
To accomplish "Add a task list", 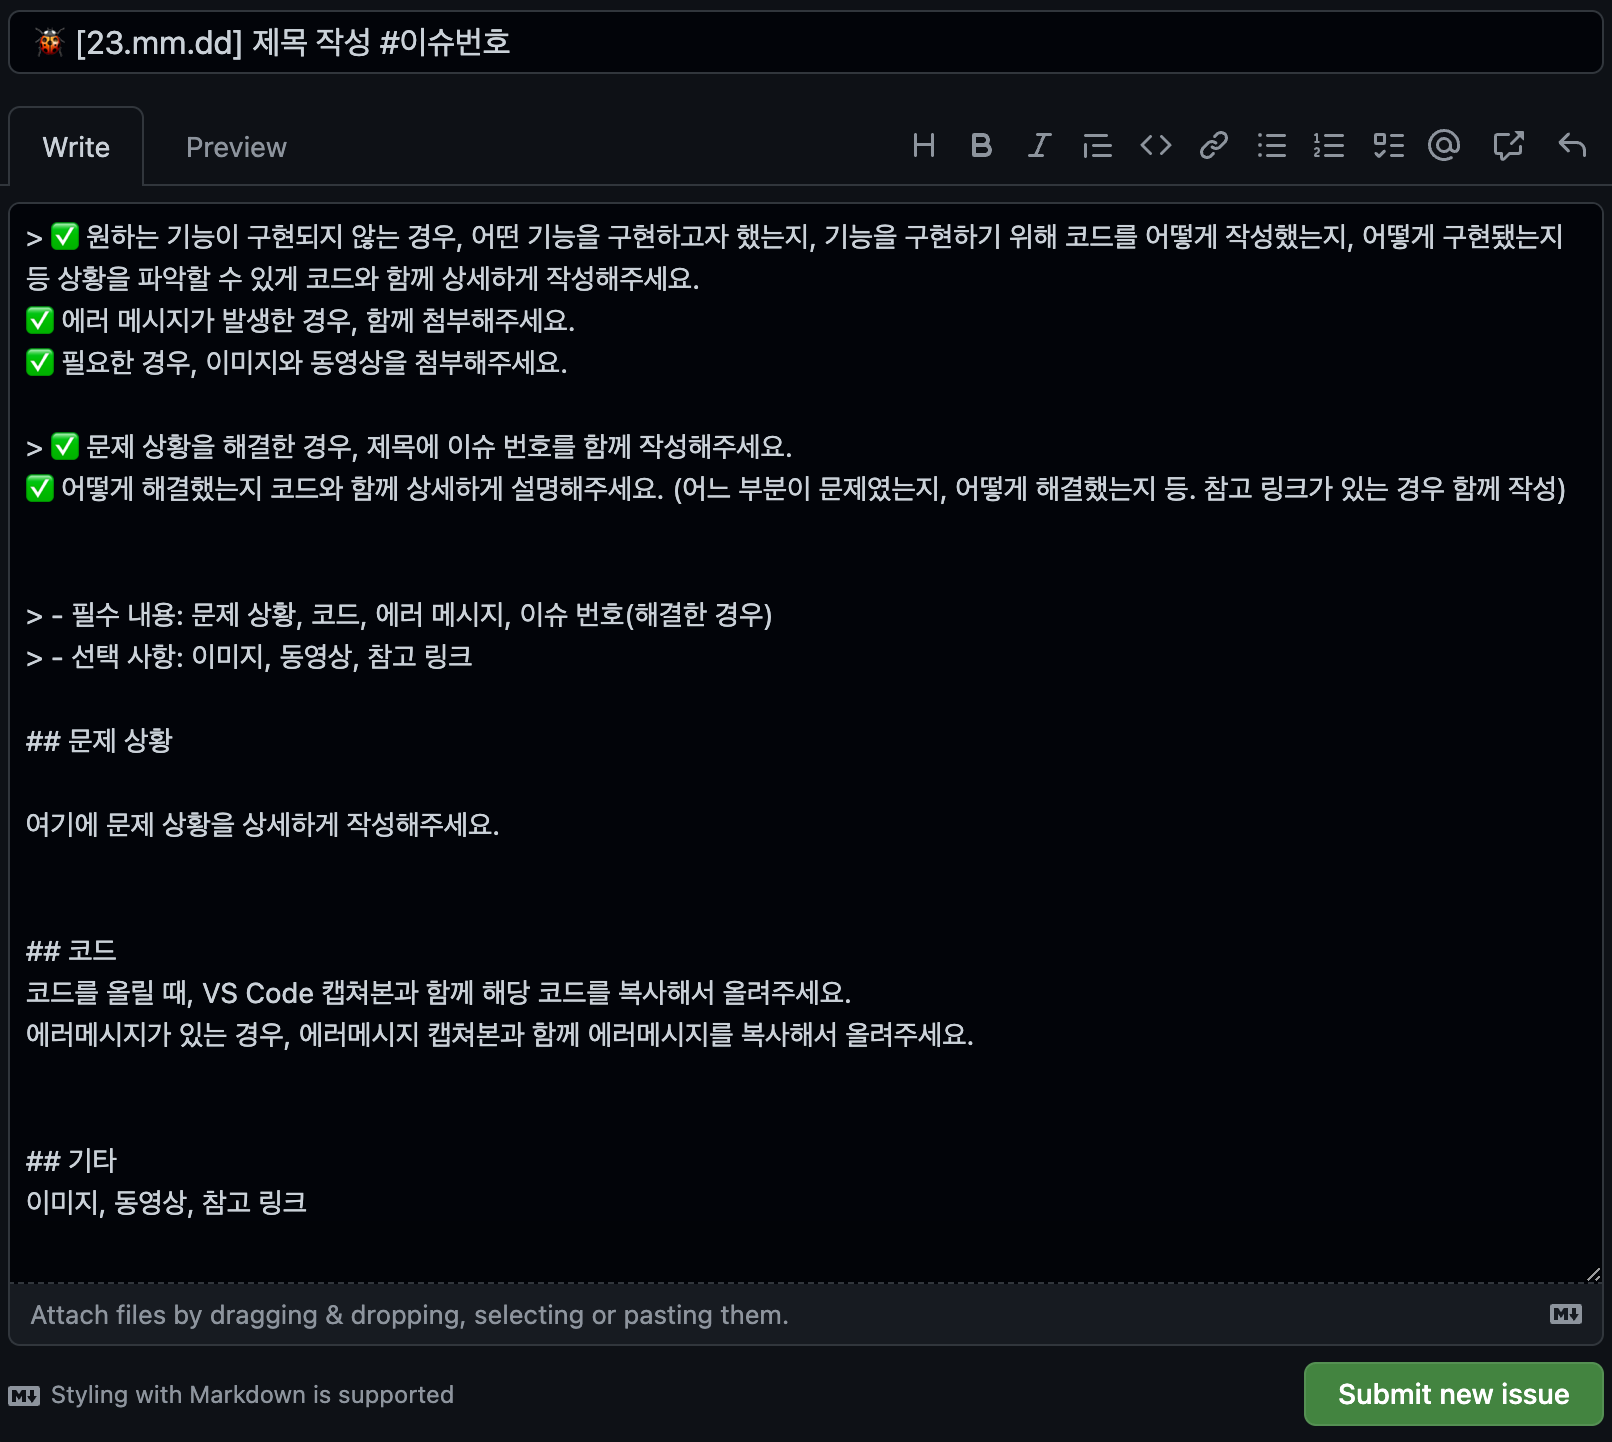I will point(1388,146).
